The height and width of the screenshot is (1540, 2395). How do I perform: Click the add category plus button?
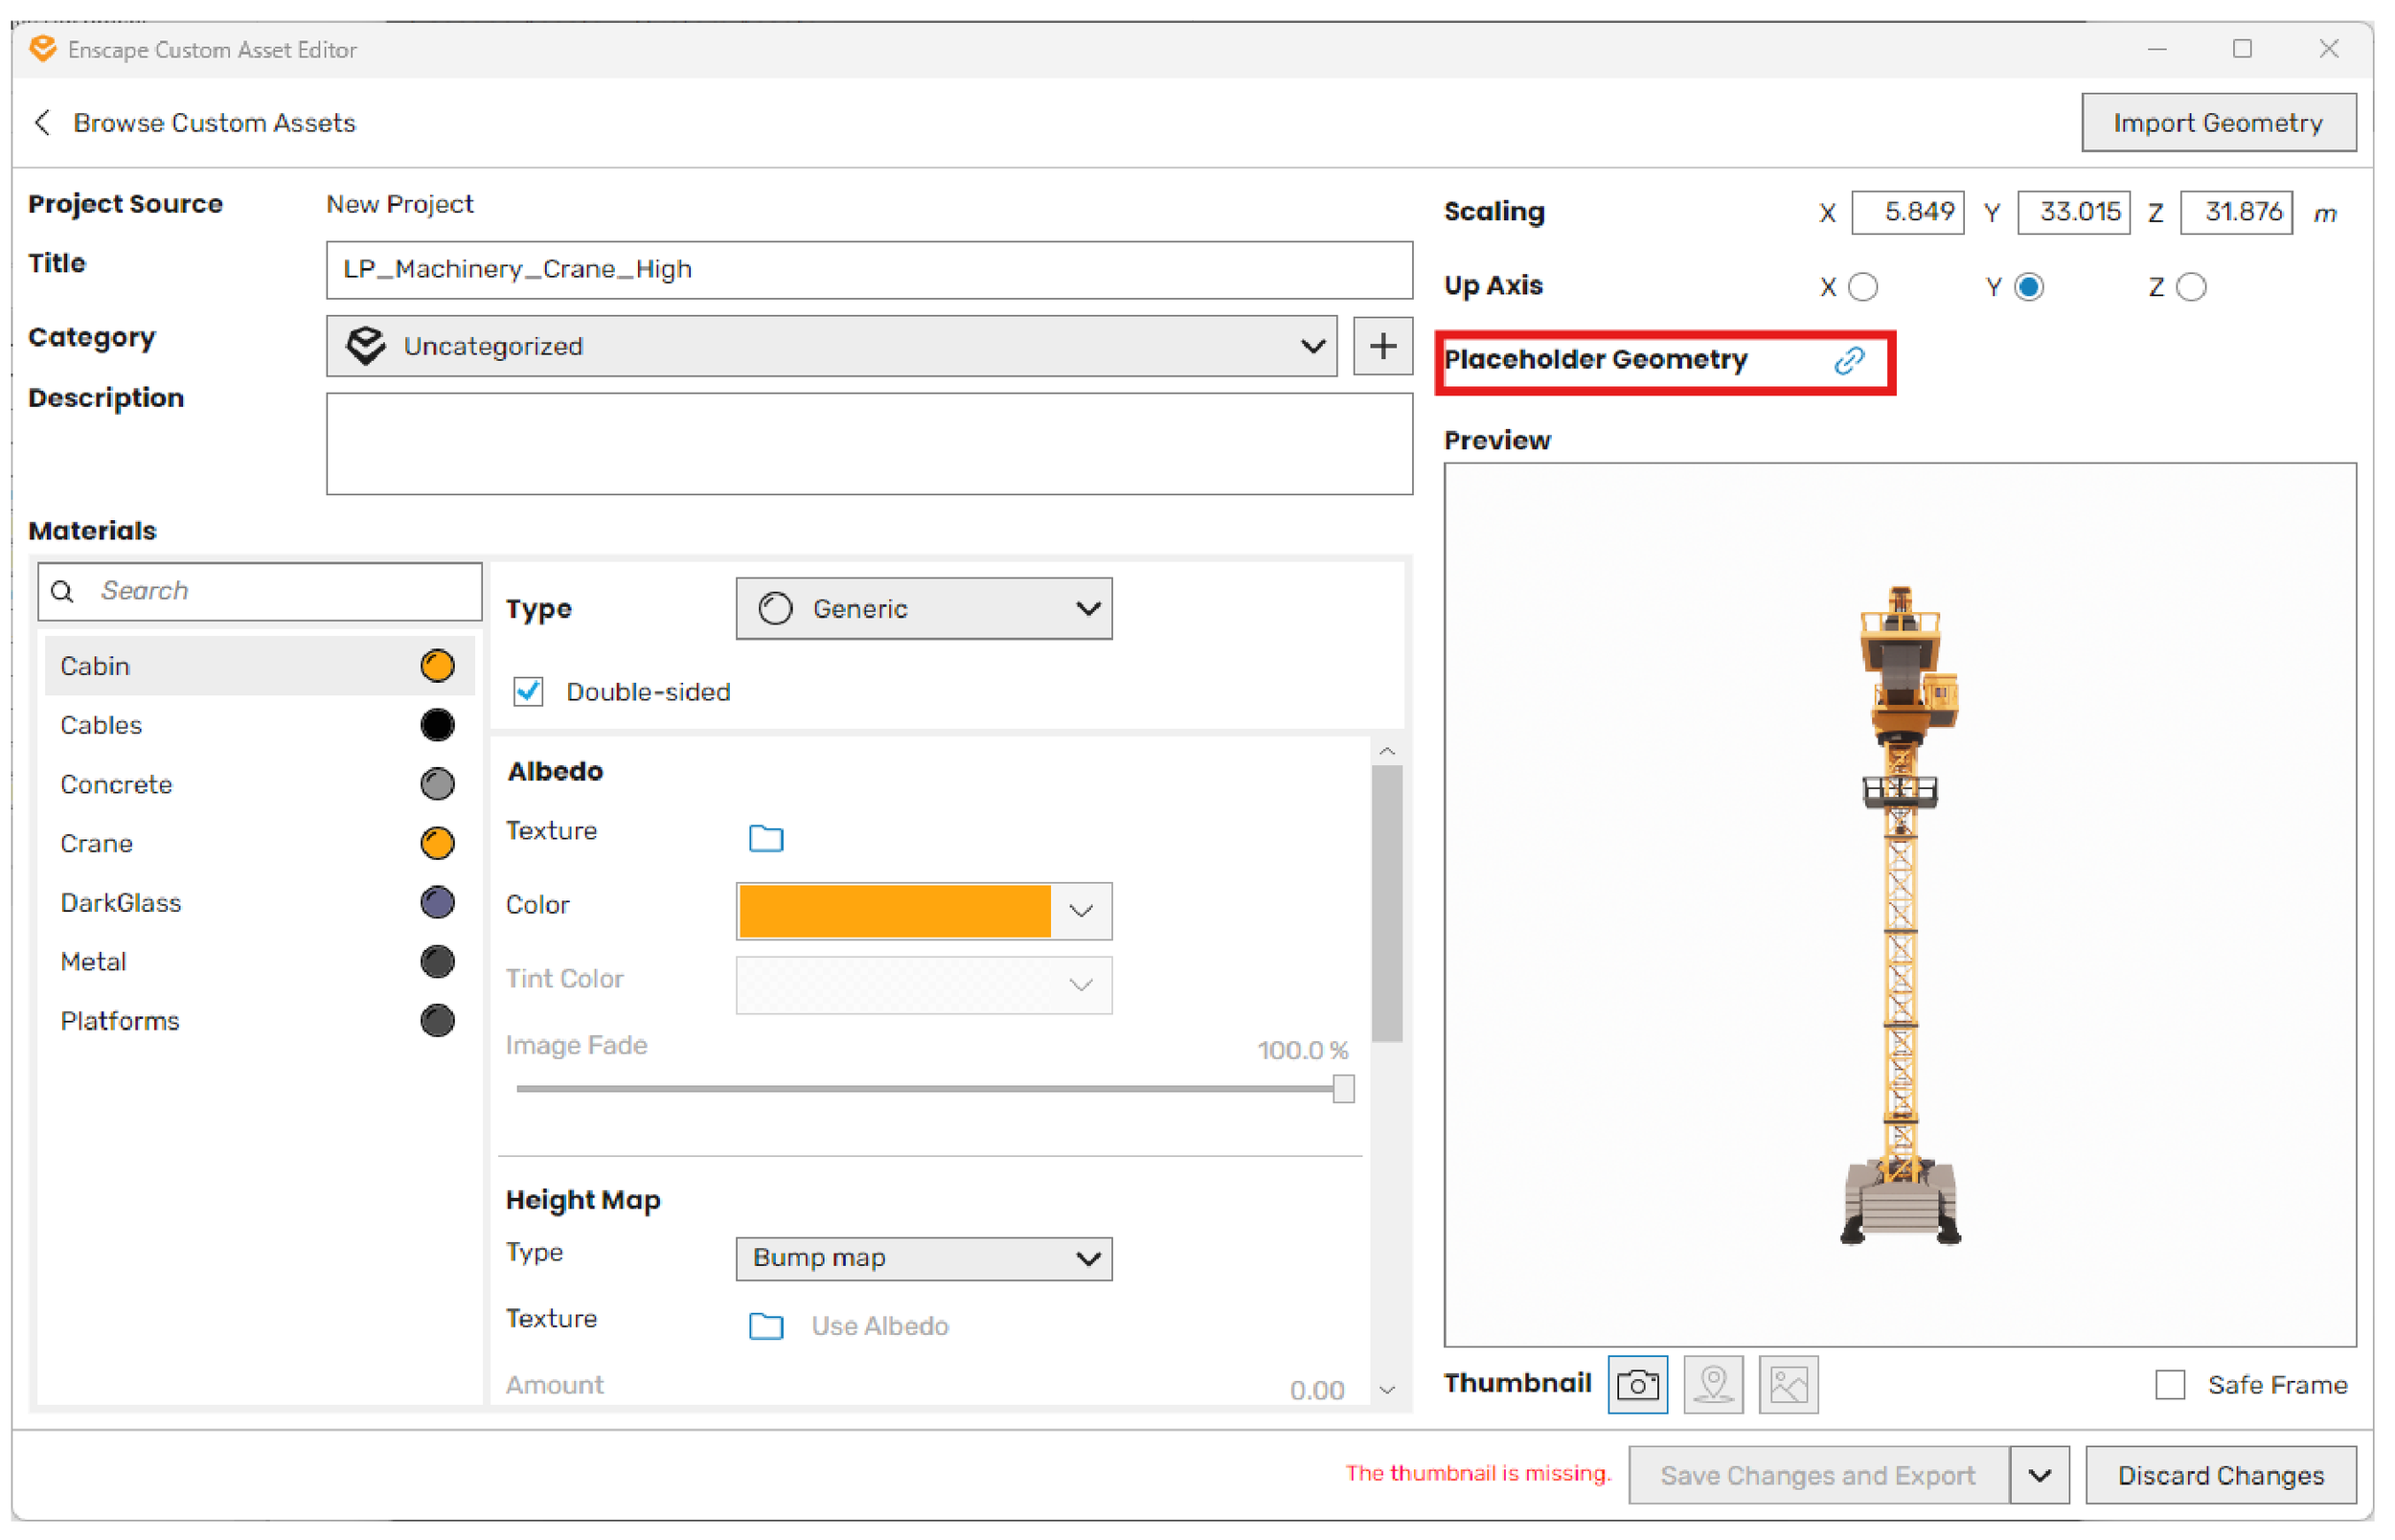click(x=1382, y=347)
